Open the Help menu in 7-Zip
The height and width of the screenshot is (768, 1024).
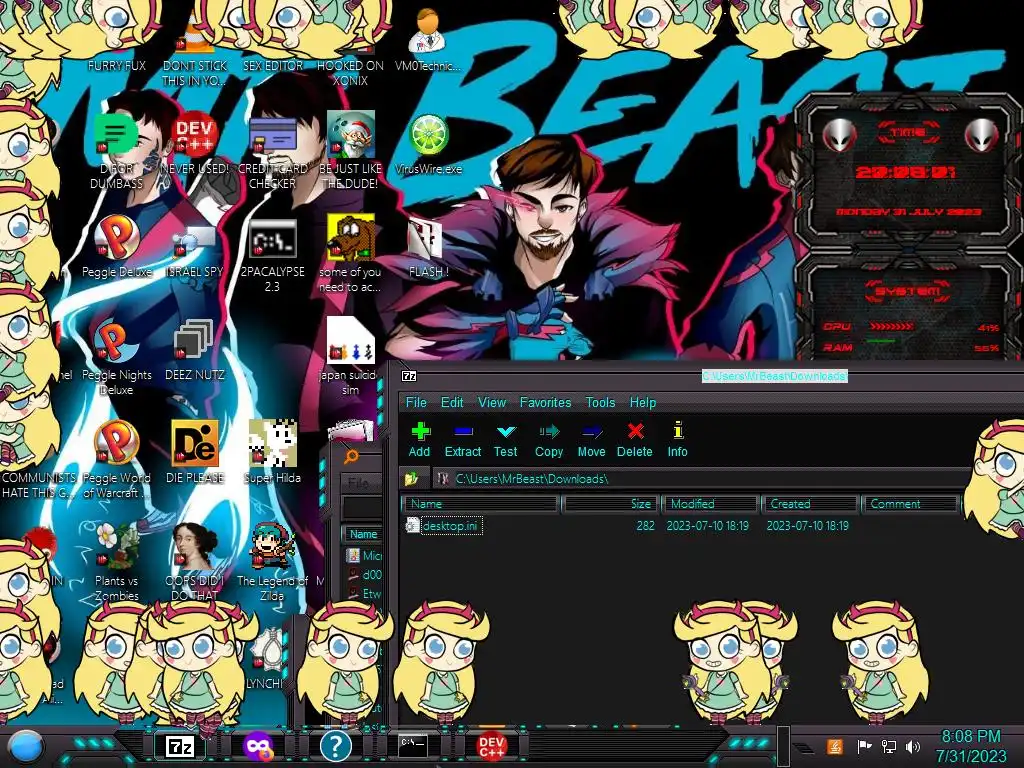[x=643, y=402]
